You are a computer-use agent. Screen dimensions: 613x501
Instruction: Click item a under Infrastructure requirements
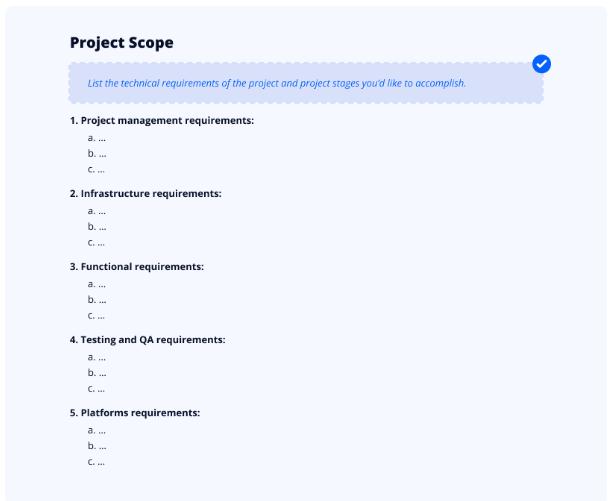pyautogui.click(x=97, y=211)
